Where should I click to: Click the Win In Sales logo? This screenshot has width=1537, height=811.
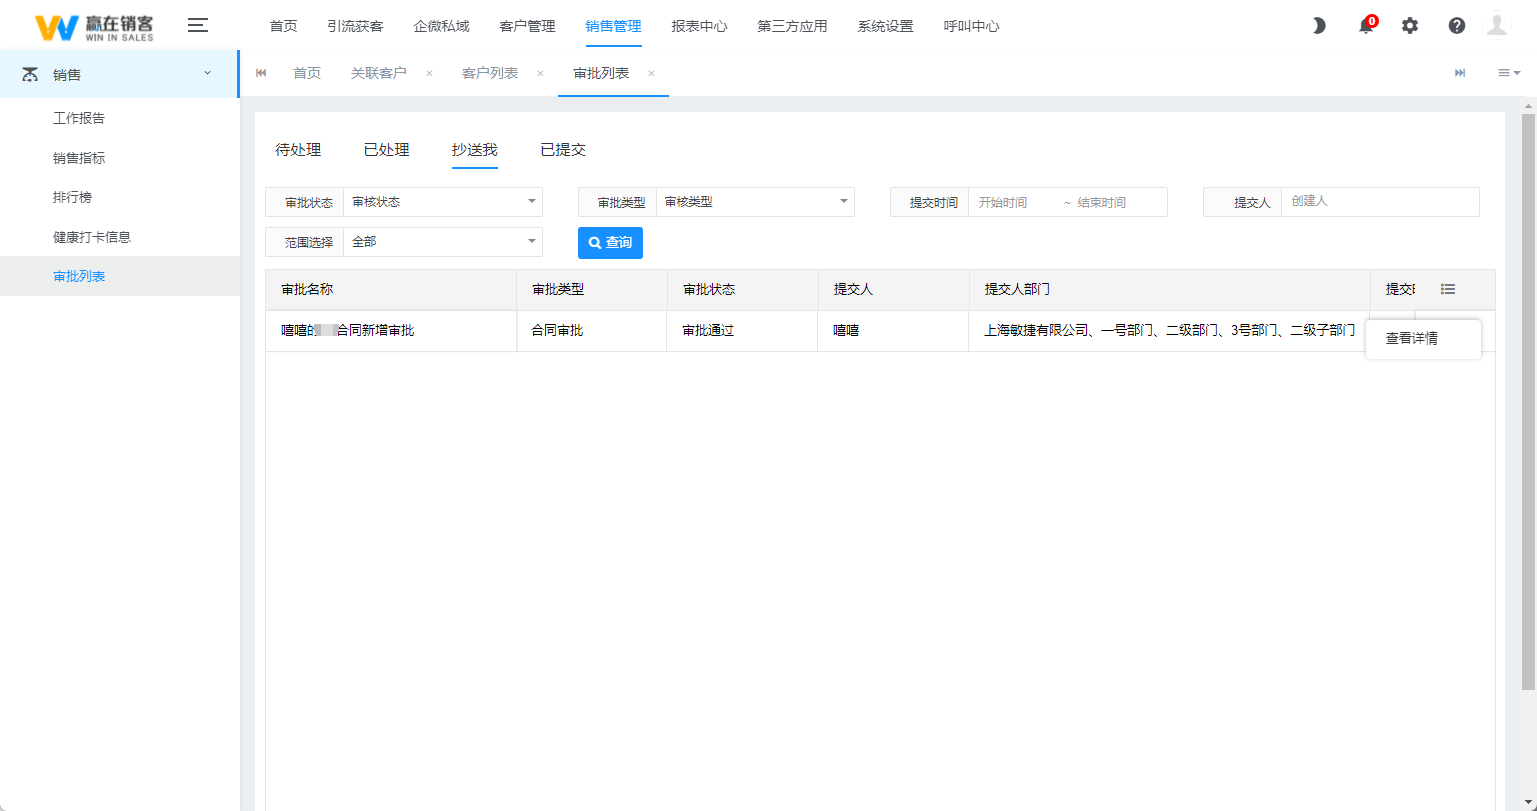[x=94, y=27]
